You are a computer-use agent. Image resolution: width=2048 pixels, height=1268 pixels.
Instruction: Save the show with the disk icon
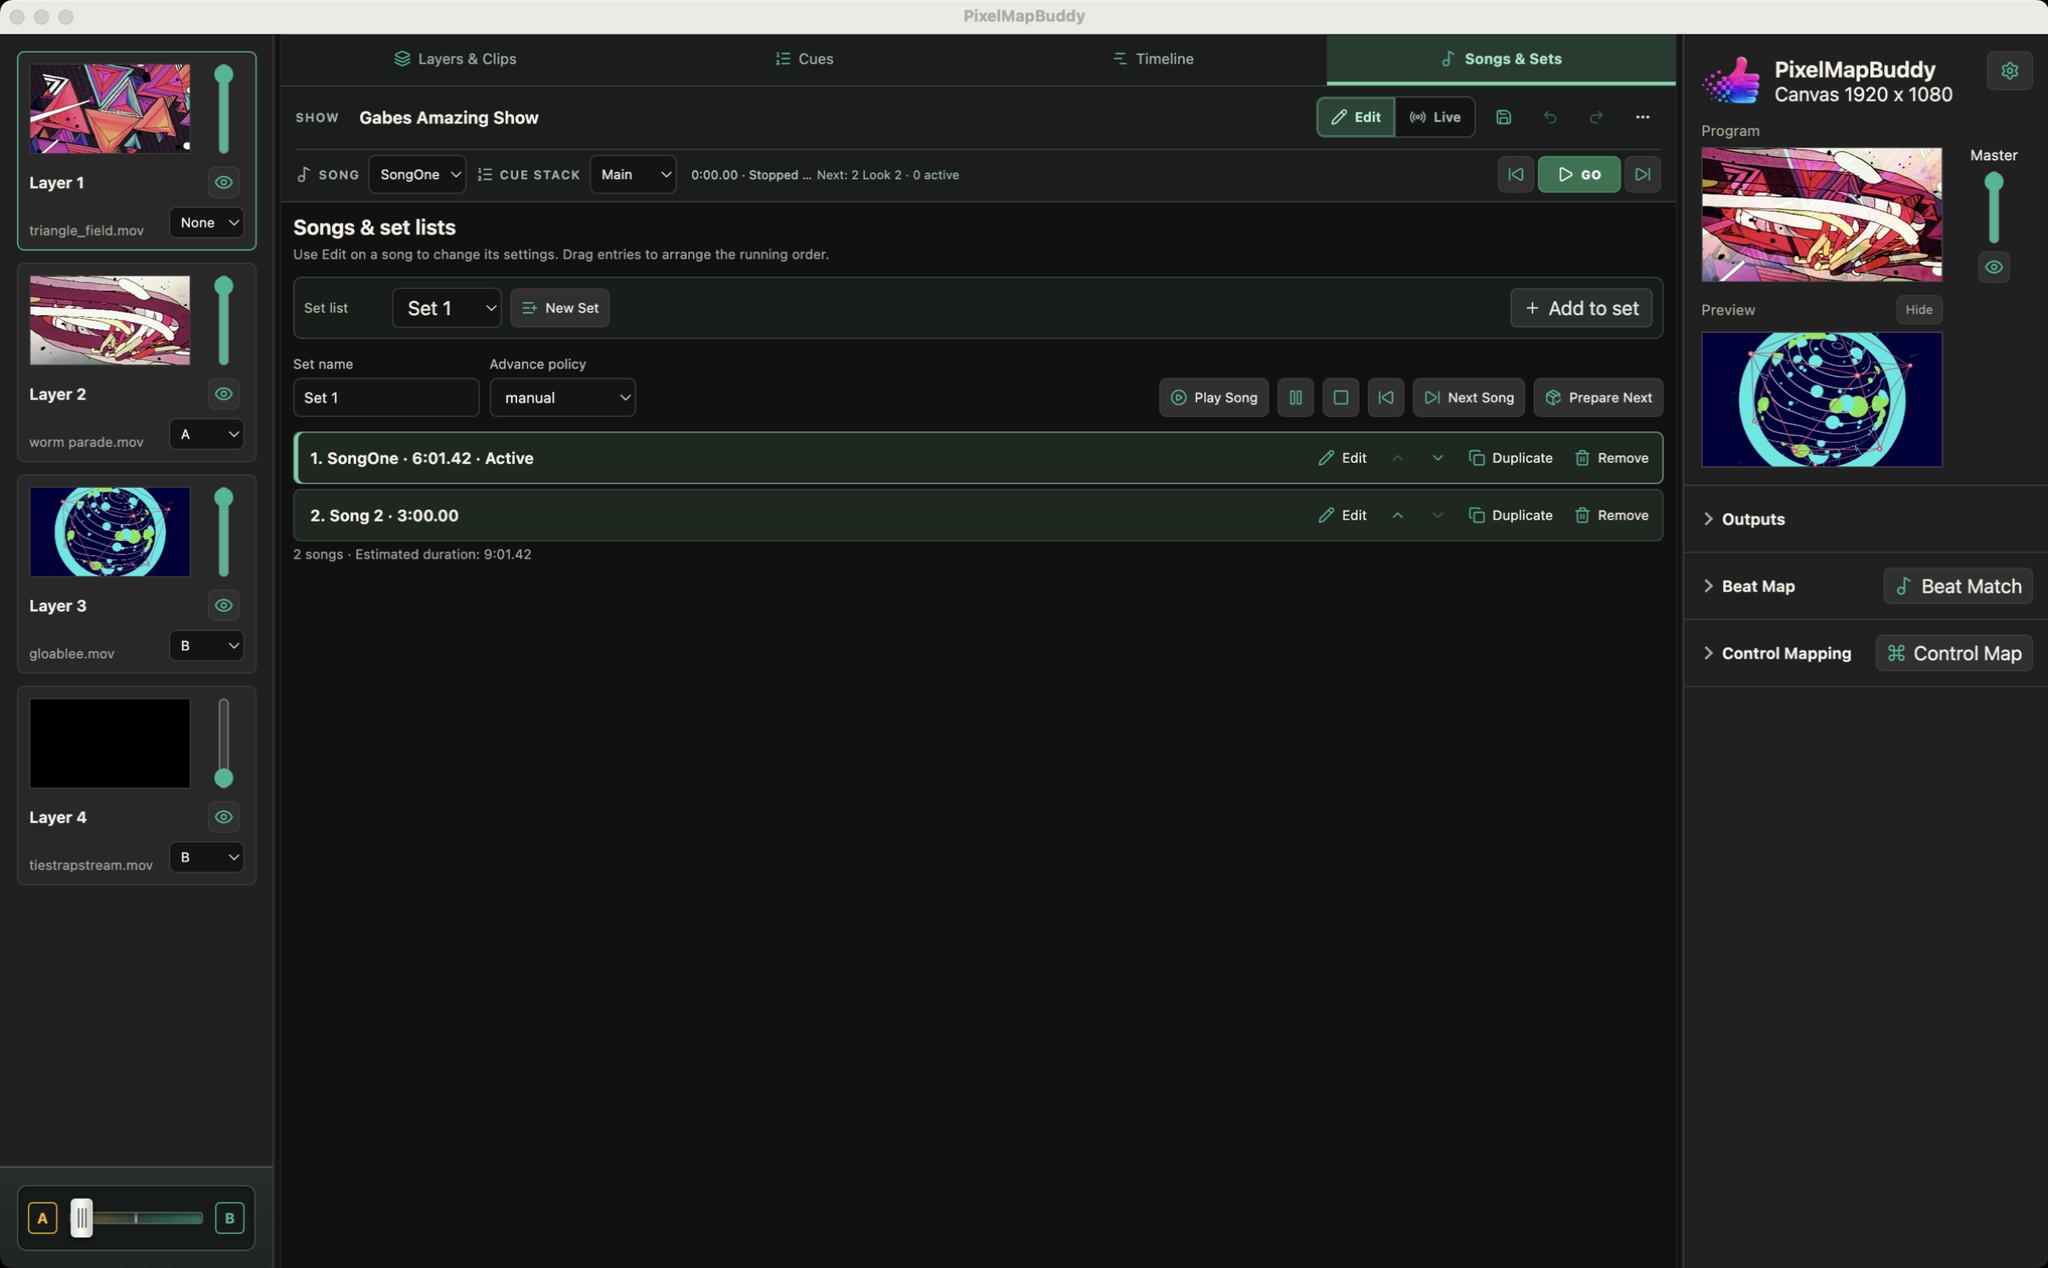point(1503,117)
